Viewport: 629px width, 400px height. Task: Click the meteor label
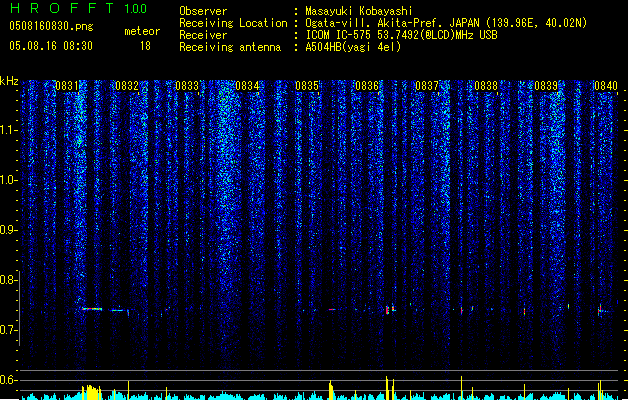pos(142,31)
